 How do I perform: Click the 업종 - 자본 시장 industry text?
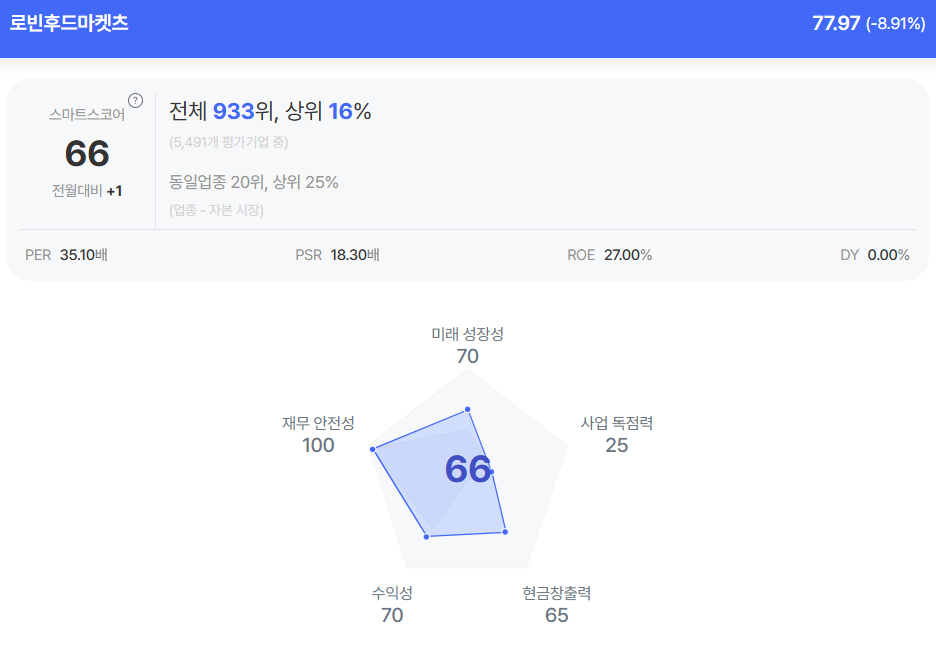[x=216, y=210]
